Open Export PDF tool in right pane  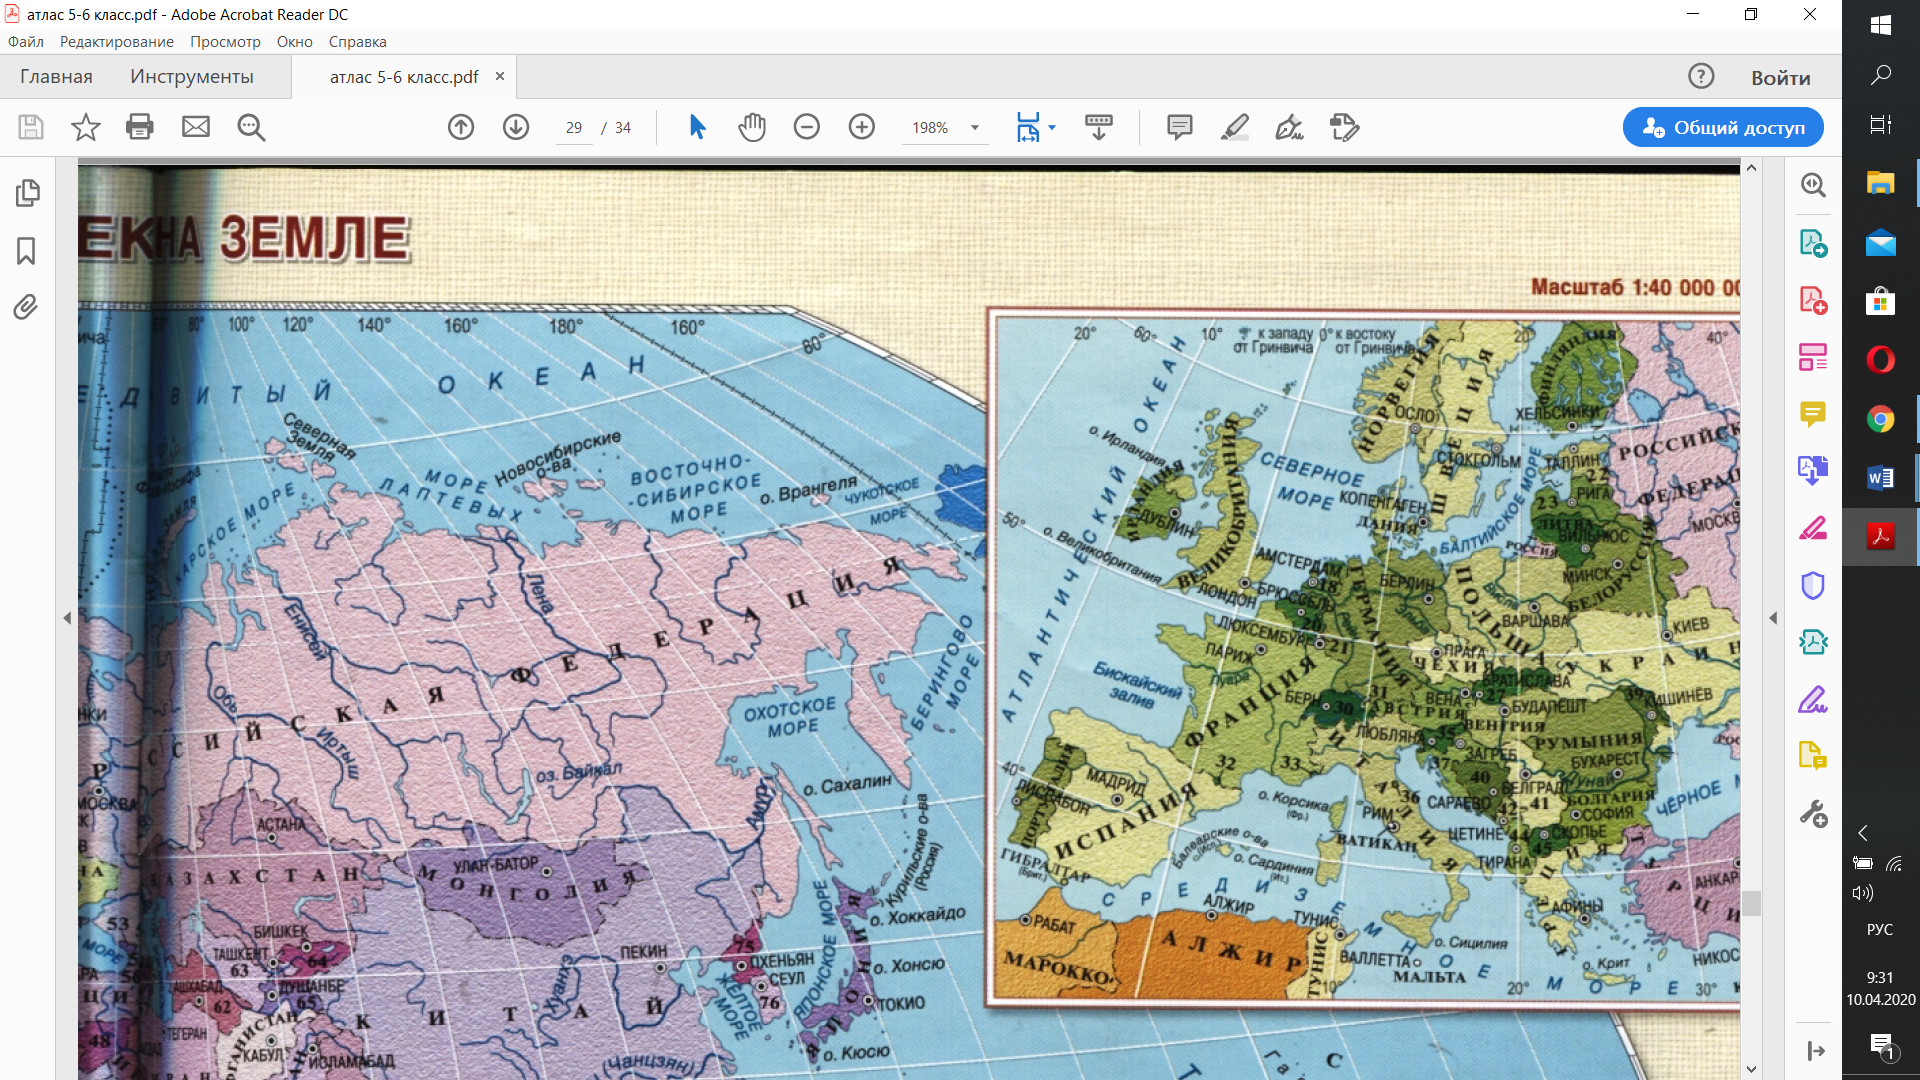(1813, 243)
